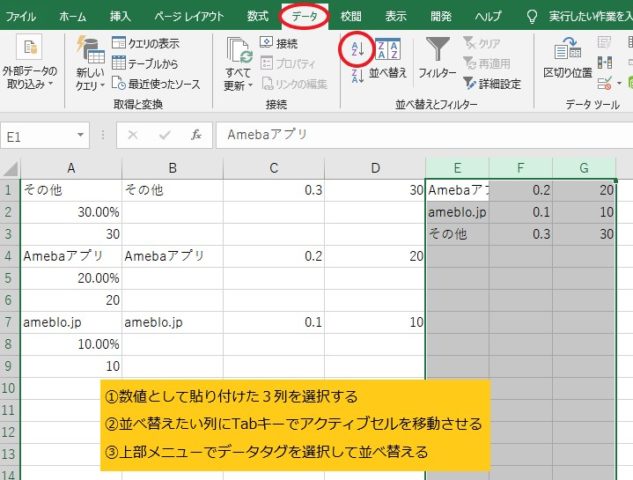Select column E header

coord(457,168)
